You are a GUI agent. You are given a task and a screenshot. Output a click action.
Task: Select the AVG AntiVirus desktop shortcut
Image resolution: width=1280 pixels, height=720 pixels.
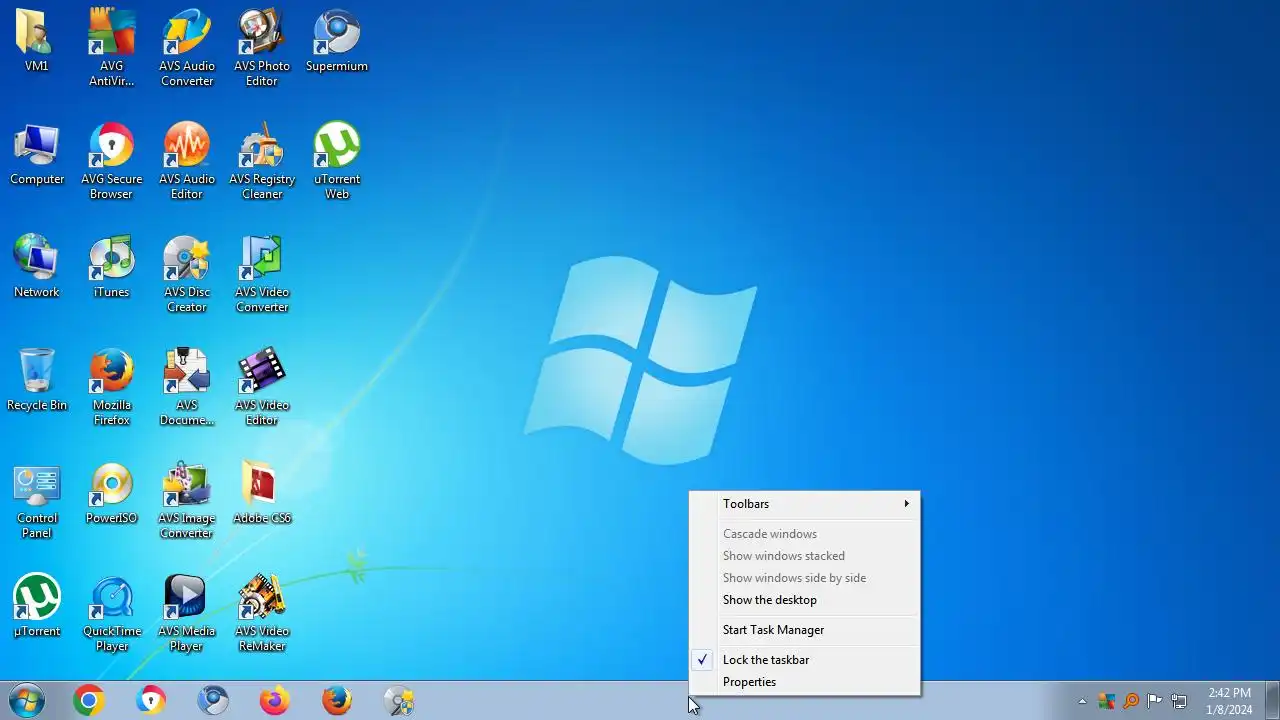pyautogui.click(x=112, y=47)
